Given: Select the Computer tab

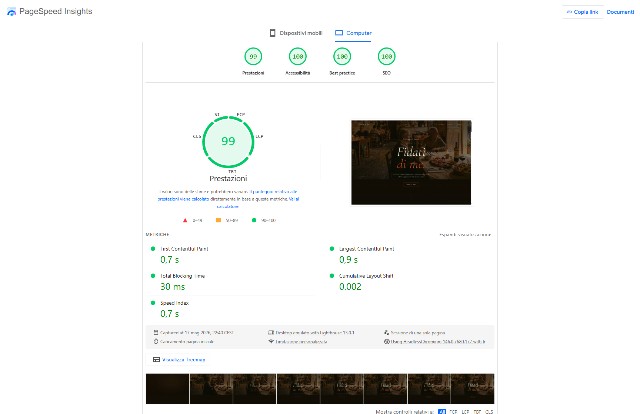Looking at the screenshot, I should [x=353, y=33].
